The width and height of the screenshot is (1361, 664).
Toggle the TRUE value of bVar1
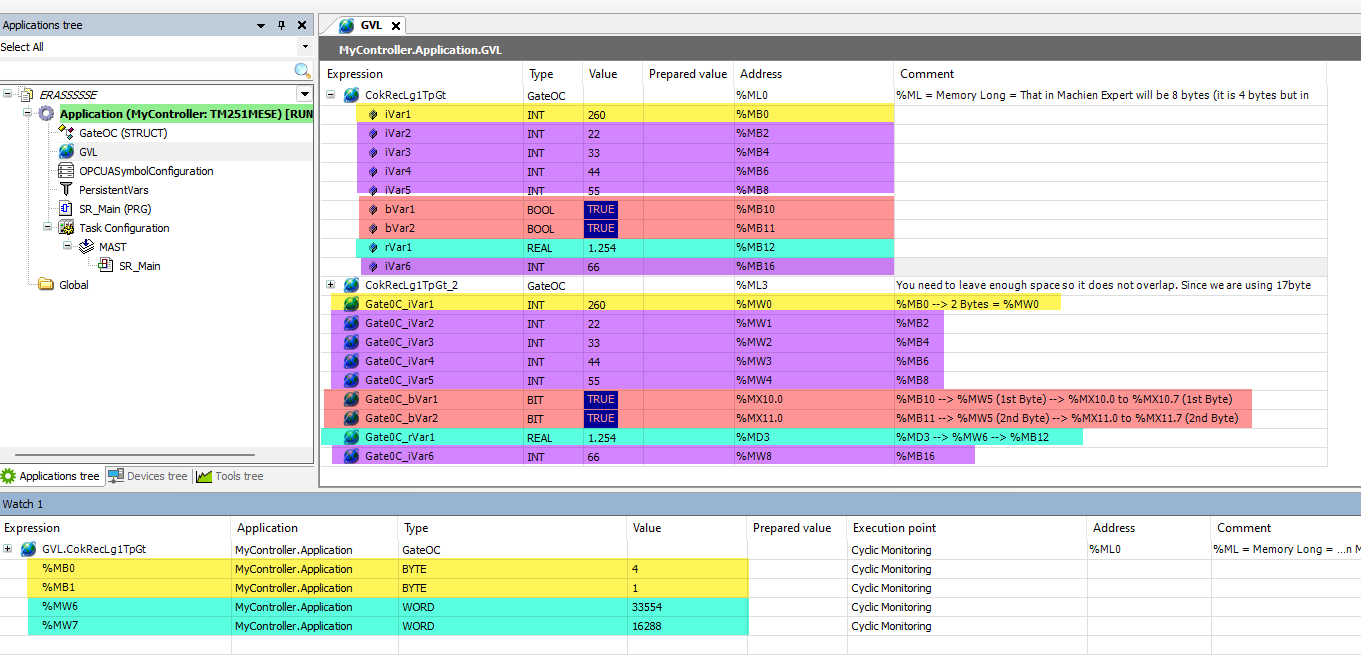point(601,209)
